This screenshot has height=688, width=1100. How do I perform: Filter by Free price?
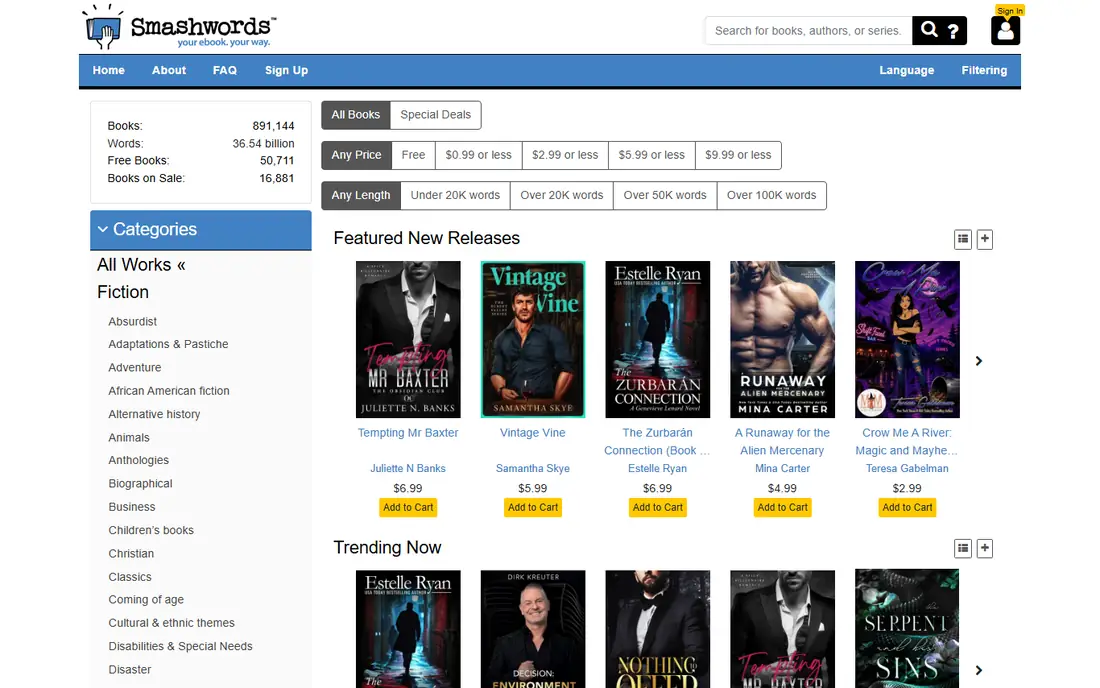[x=413, y=155]
